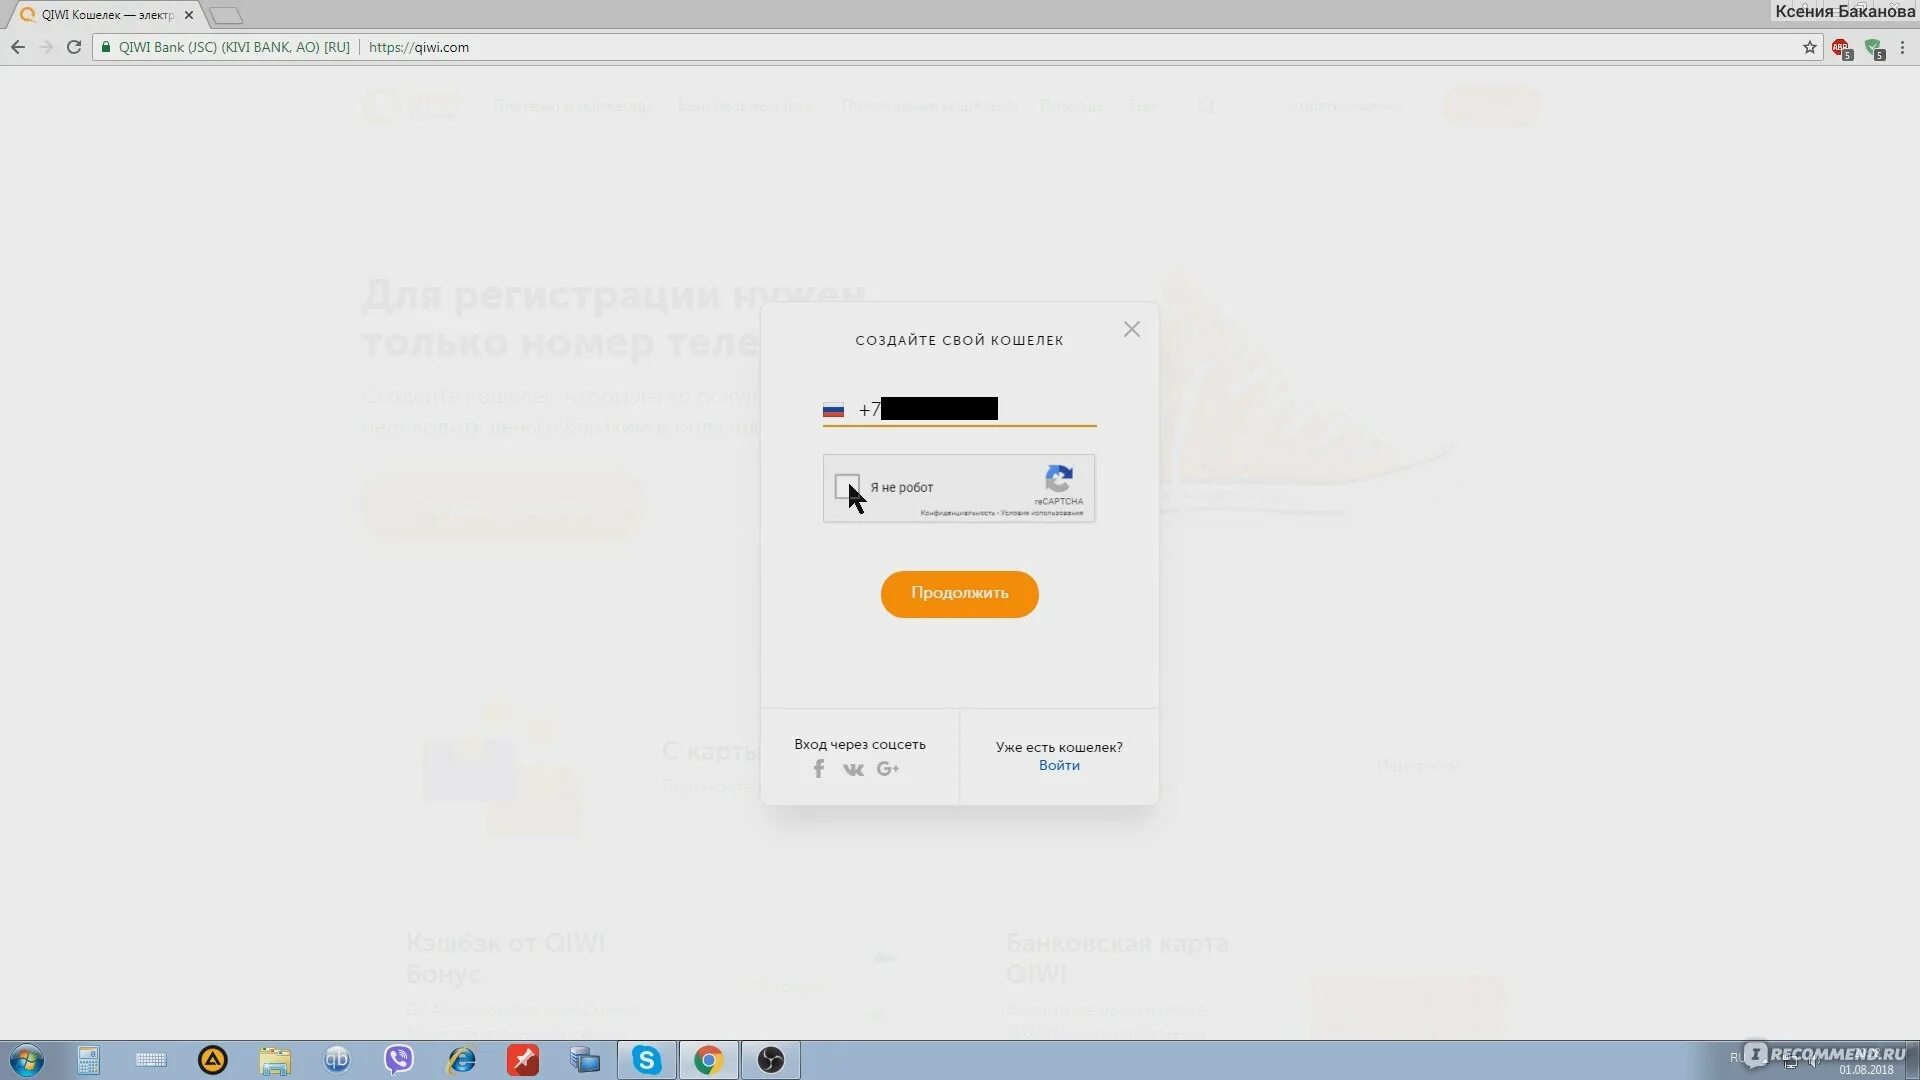Open AIMP player from the taskbar

tap(213, 1060)
